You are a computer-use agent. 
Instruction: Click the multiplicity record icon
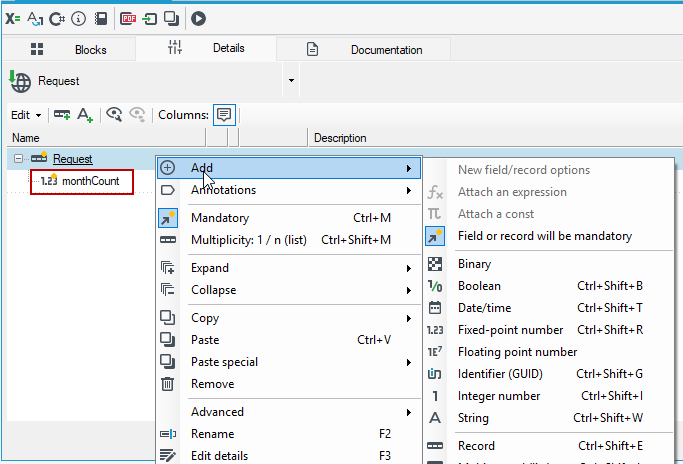168,240
